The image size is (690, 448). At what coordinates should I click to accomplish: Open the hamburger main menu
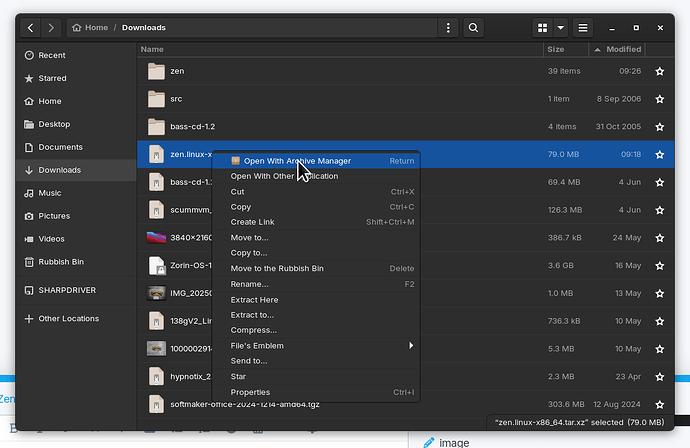(x=583, y=28)
